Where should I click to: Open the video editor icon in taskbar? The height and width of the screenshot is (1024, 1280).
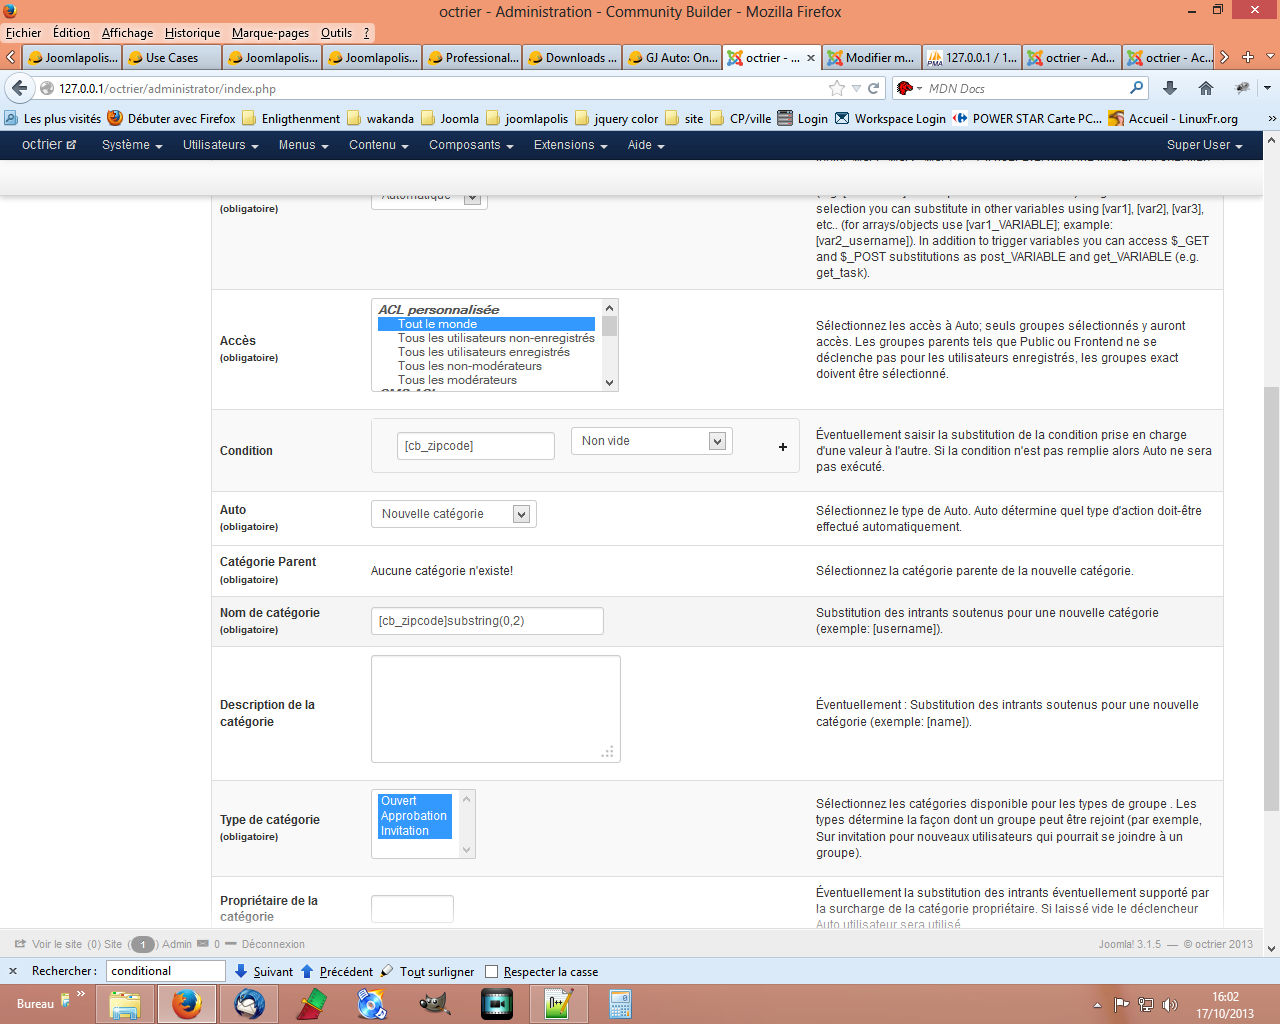tap(496, 1003)
